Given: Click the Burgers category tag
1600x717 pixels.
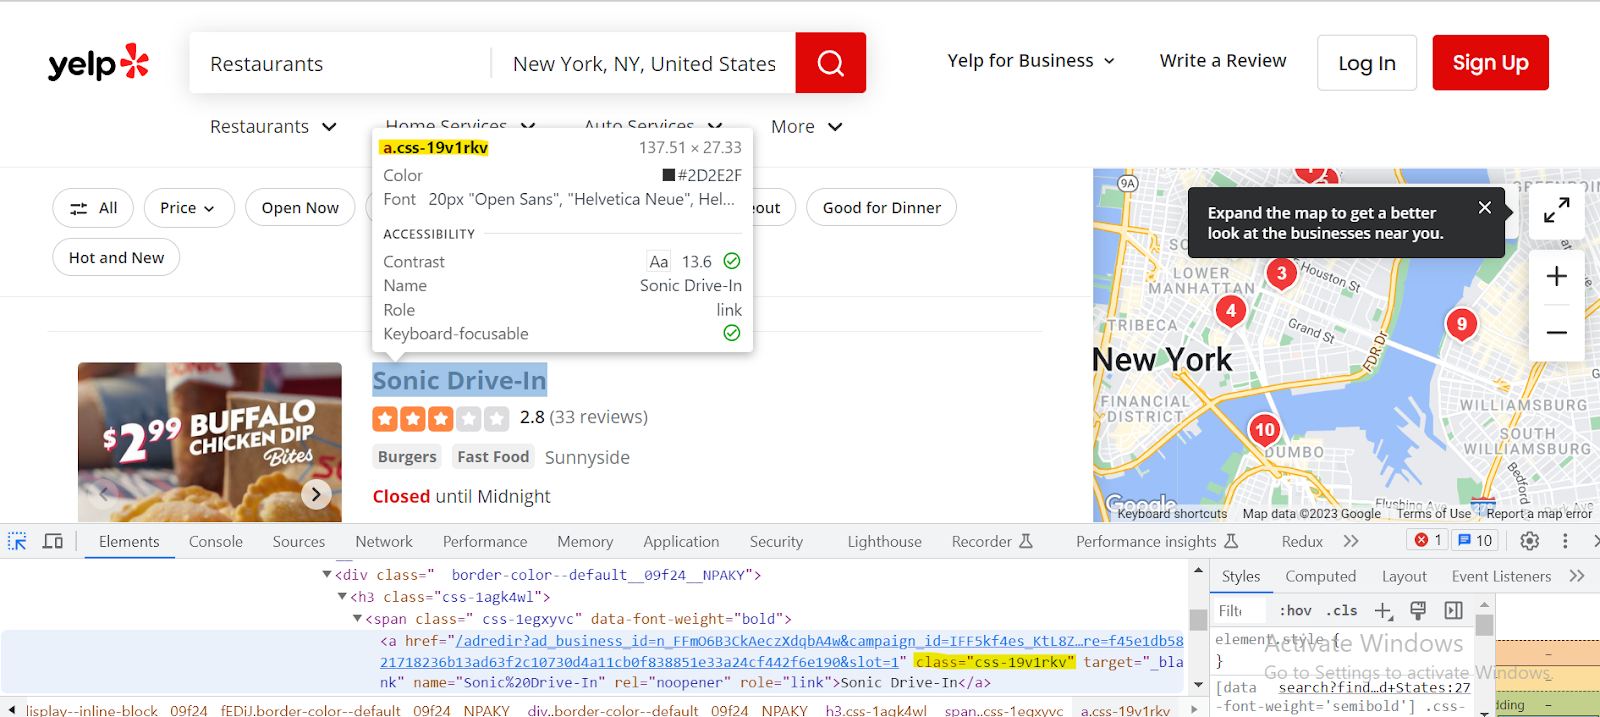Looking at the screenshot, I should tap(407, 457).
